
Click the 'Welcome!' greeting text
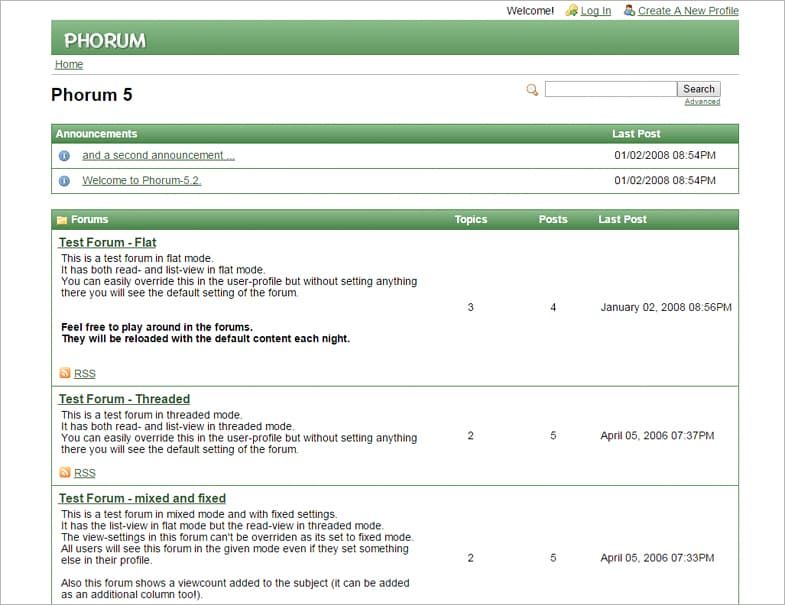coord(530,11)
